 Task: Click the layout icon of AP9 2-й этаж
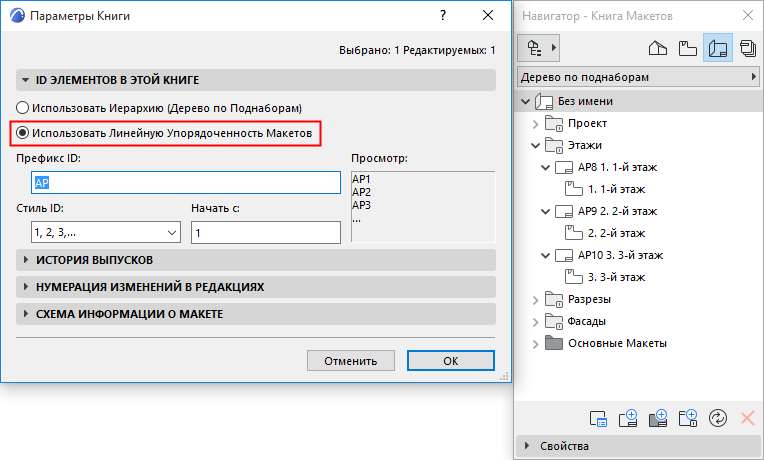(564, 211)
